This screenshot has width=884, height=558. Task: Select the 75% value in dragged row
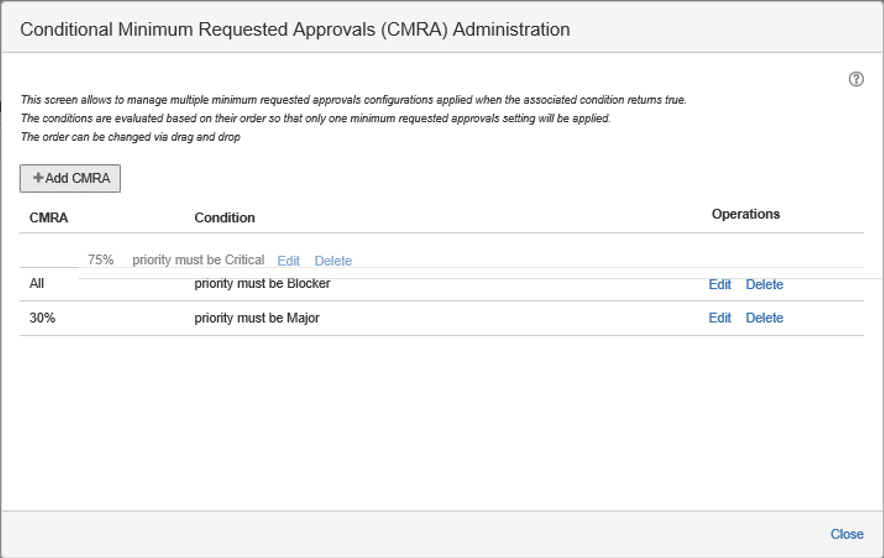[100, 260]
